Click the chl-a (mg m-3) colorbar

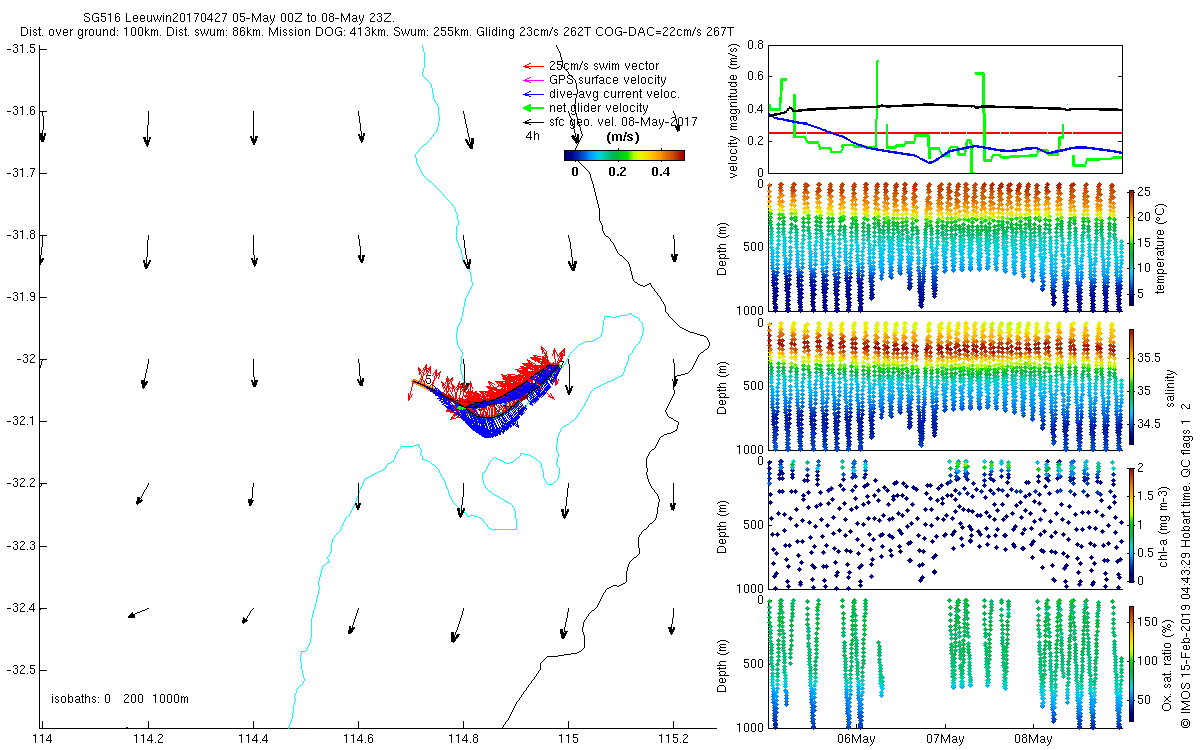(1131, 523)
